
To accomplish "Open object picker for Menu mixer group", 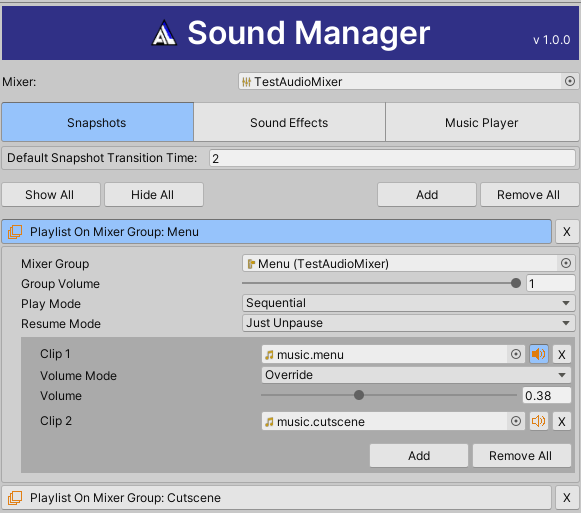I will (x=566, y=263).
